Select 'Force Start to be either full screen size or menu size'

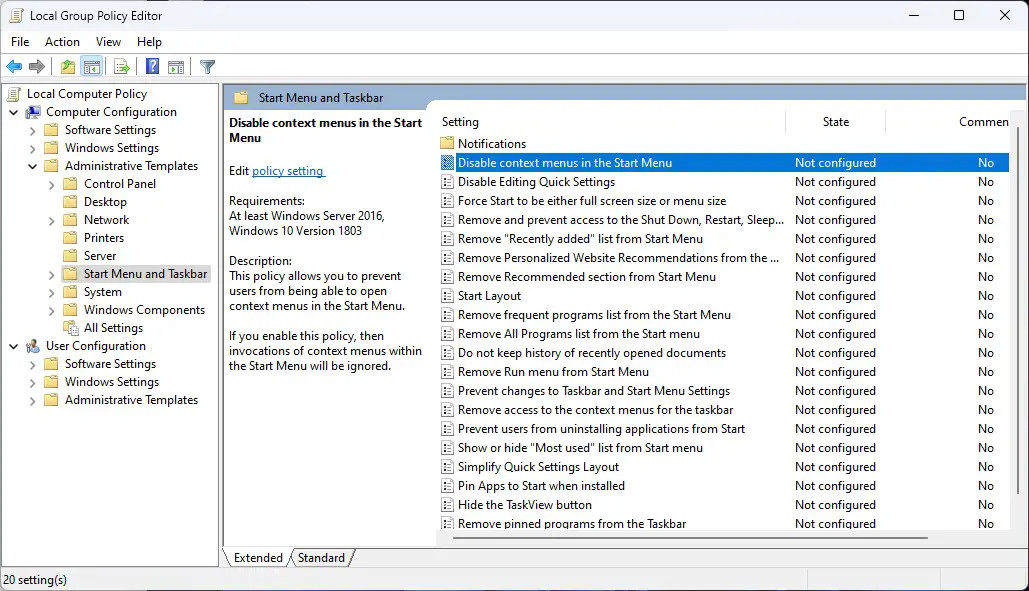[x=724, y=201]
